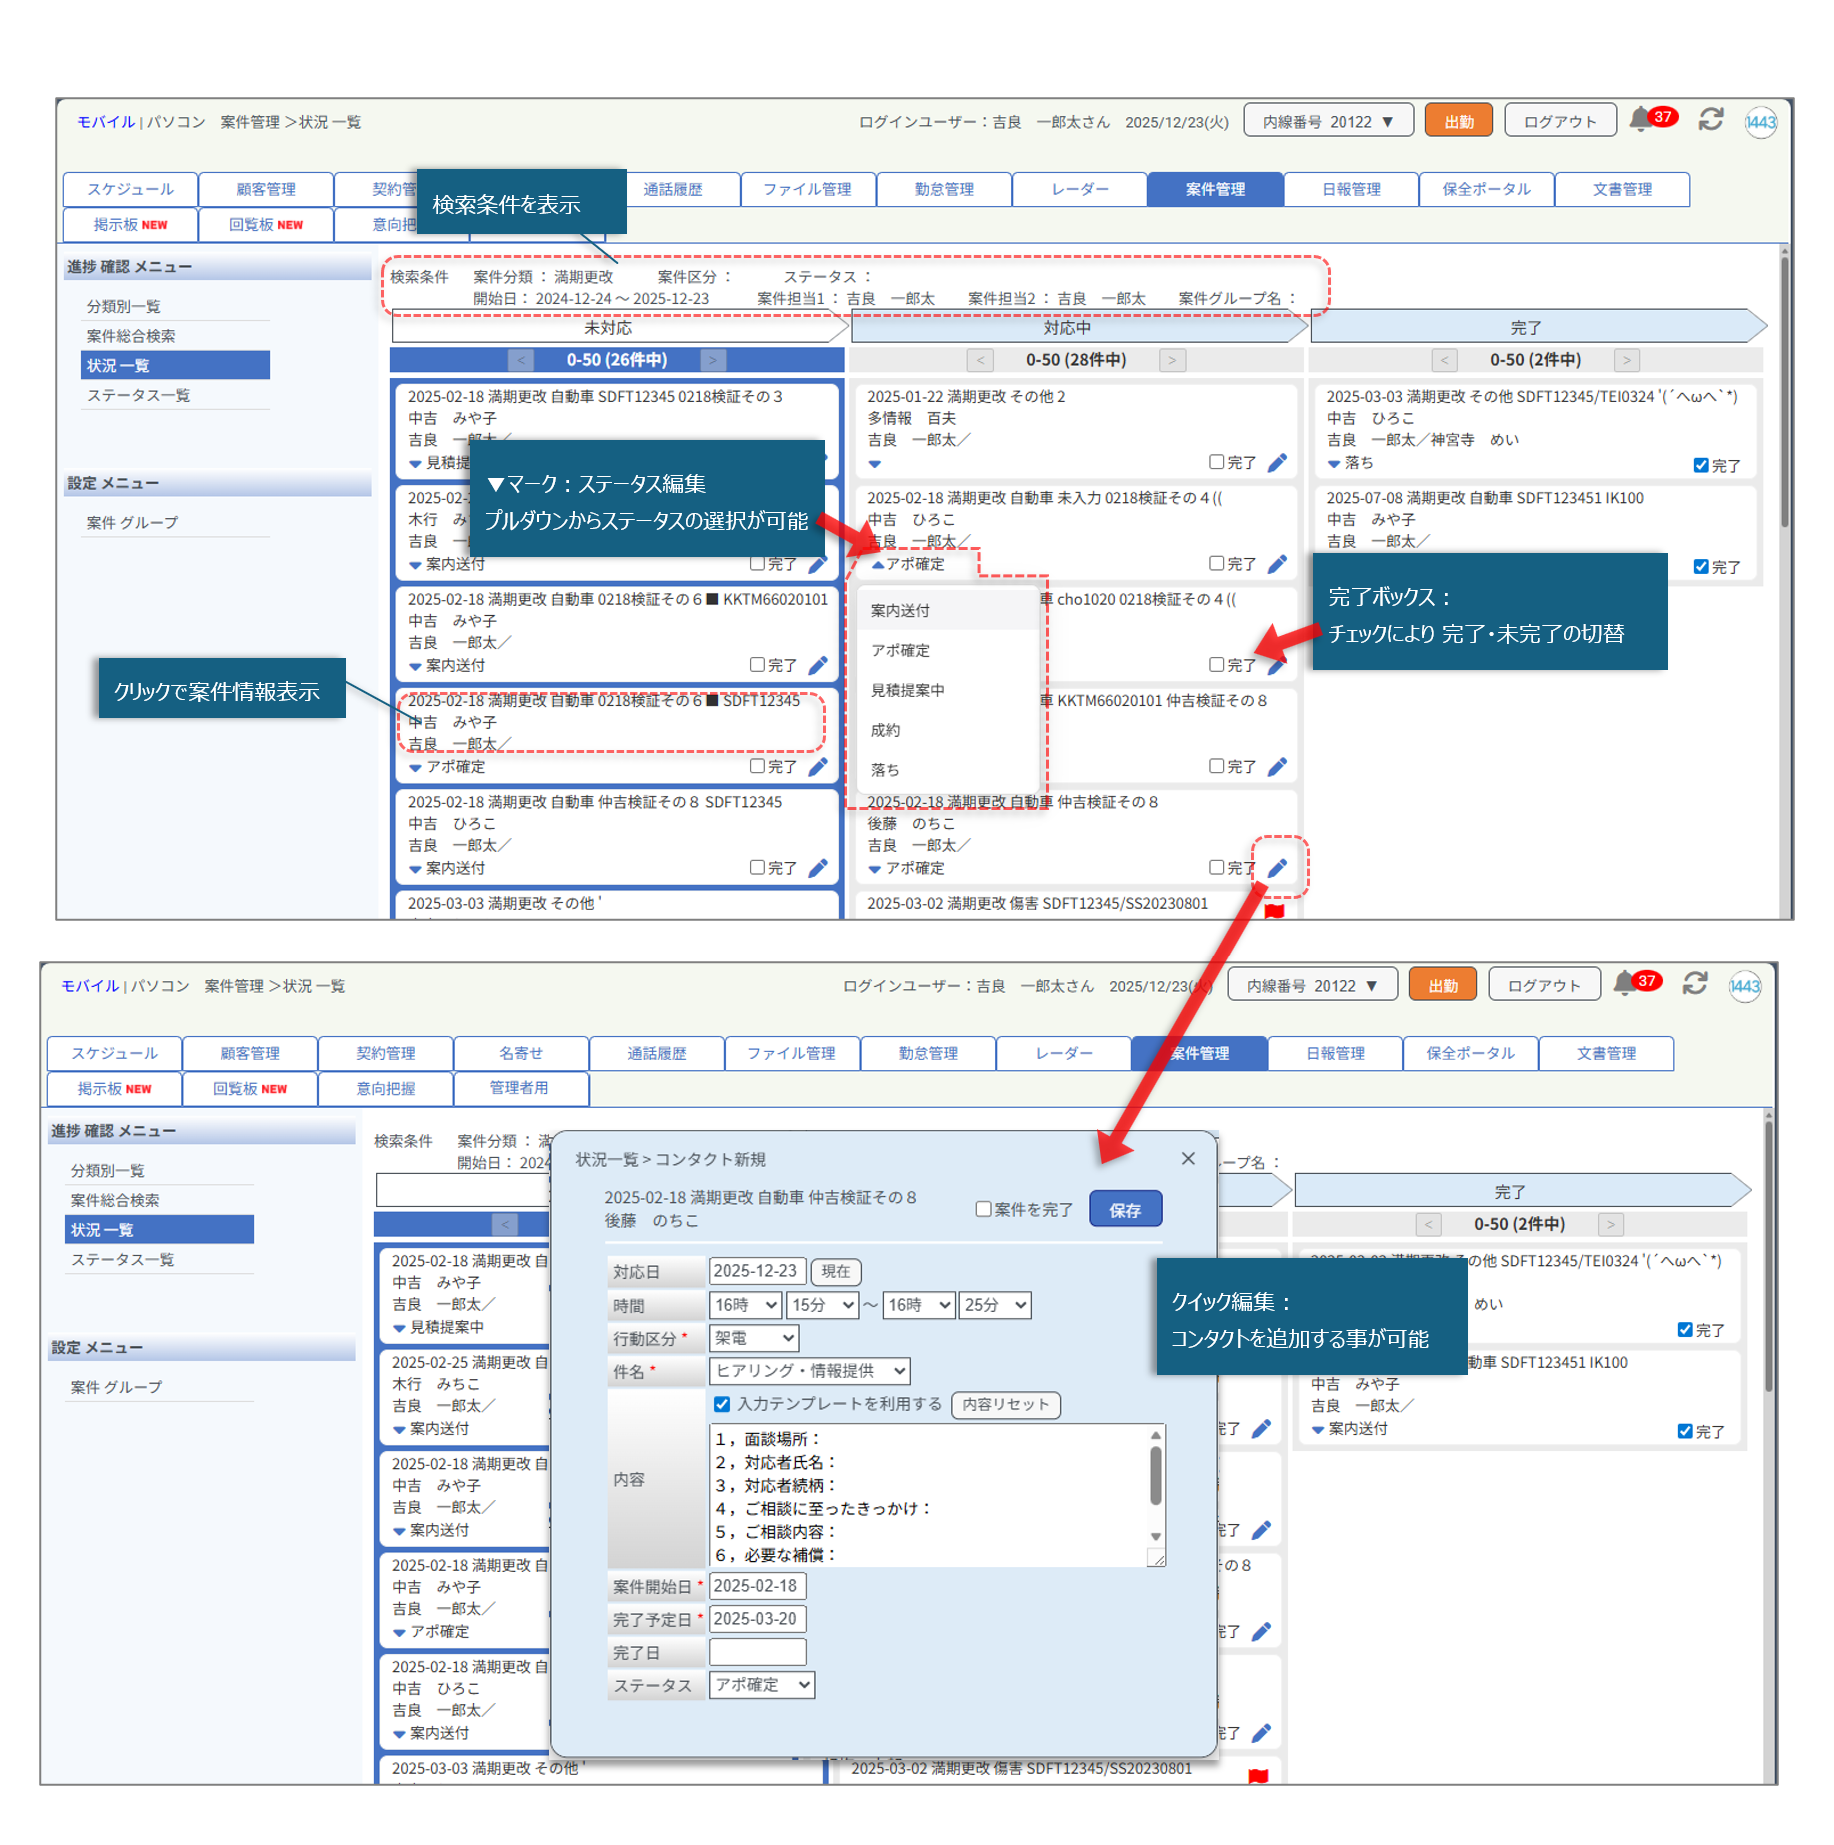This screenshot has width=1834, height=1845.
Task: Expand the 件名 dropdown ヒアリング・情報提供
Action: coord(809,1371)
